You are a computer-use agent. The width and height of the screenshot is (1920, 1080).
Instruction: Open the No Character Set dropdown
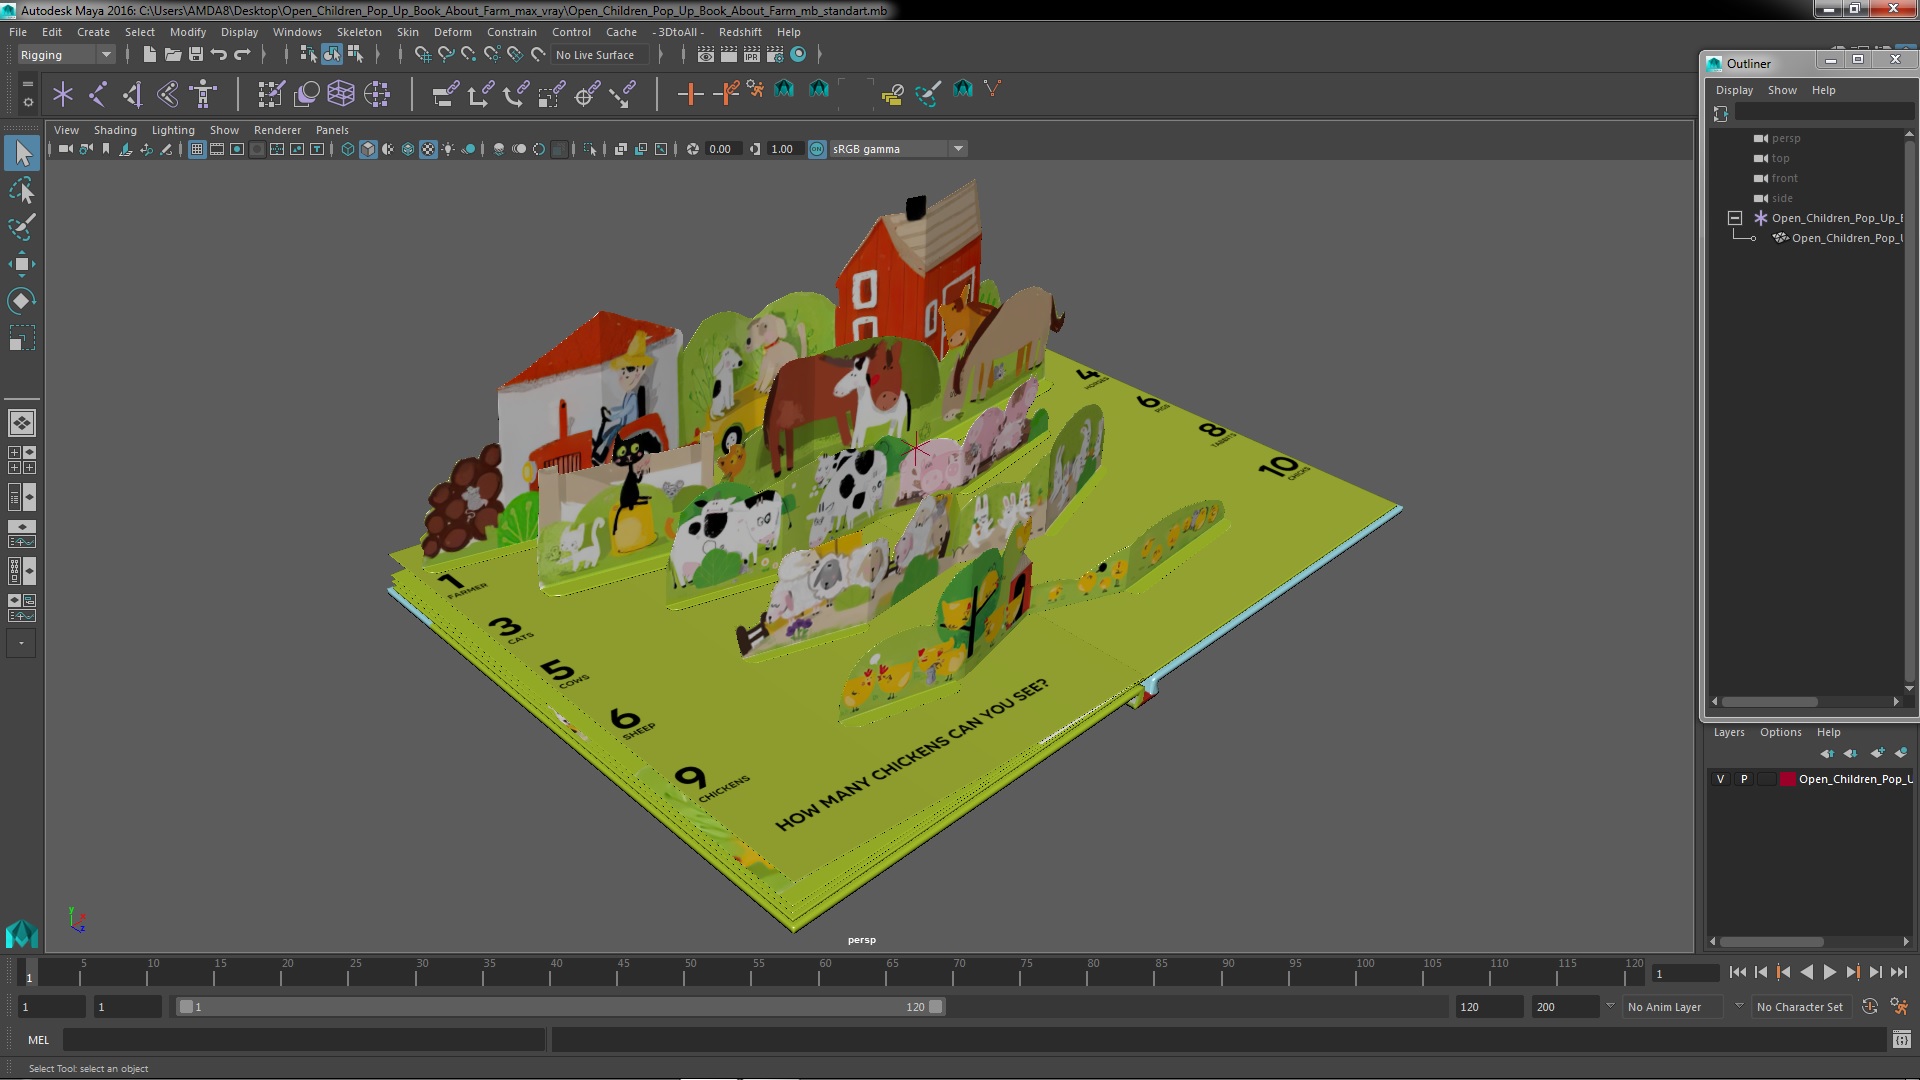[1802, 1007]
